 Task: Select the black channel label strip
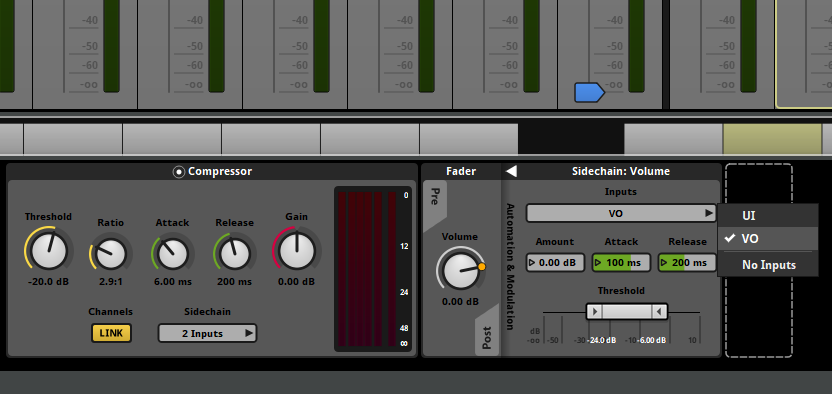tap(571, 138)
